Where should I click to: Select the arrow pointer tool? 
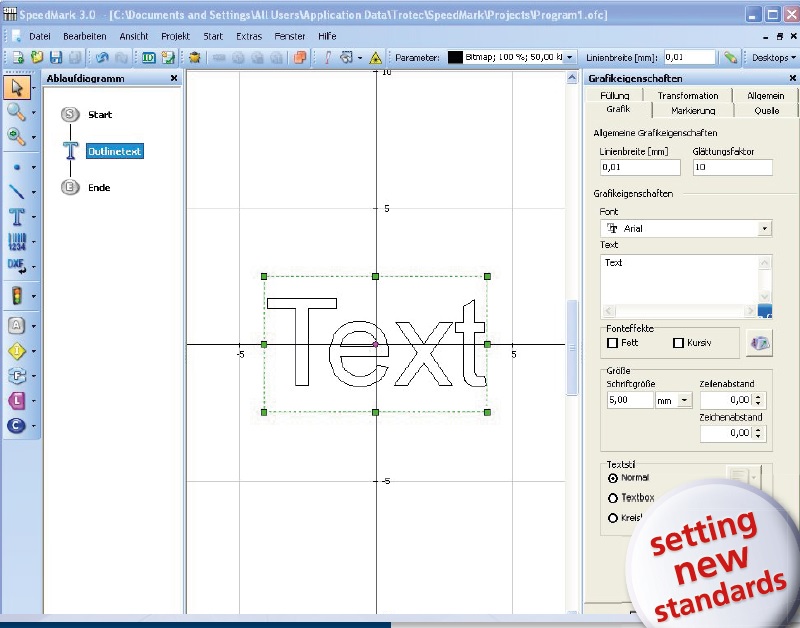(x=16, y=88)
